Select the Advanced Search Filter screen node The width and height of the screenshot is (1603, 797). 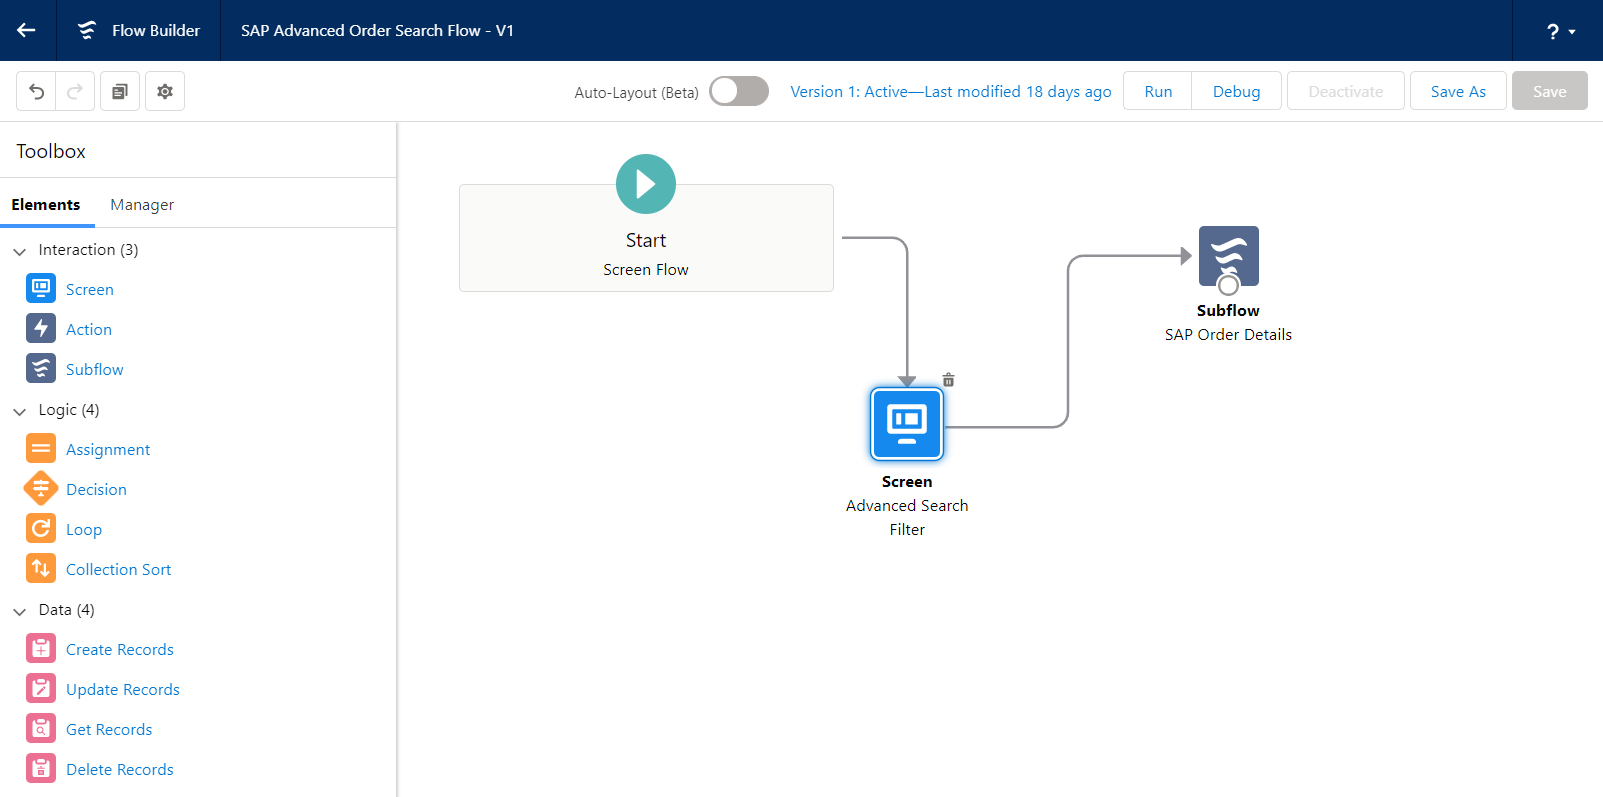(x=907, y=424)
